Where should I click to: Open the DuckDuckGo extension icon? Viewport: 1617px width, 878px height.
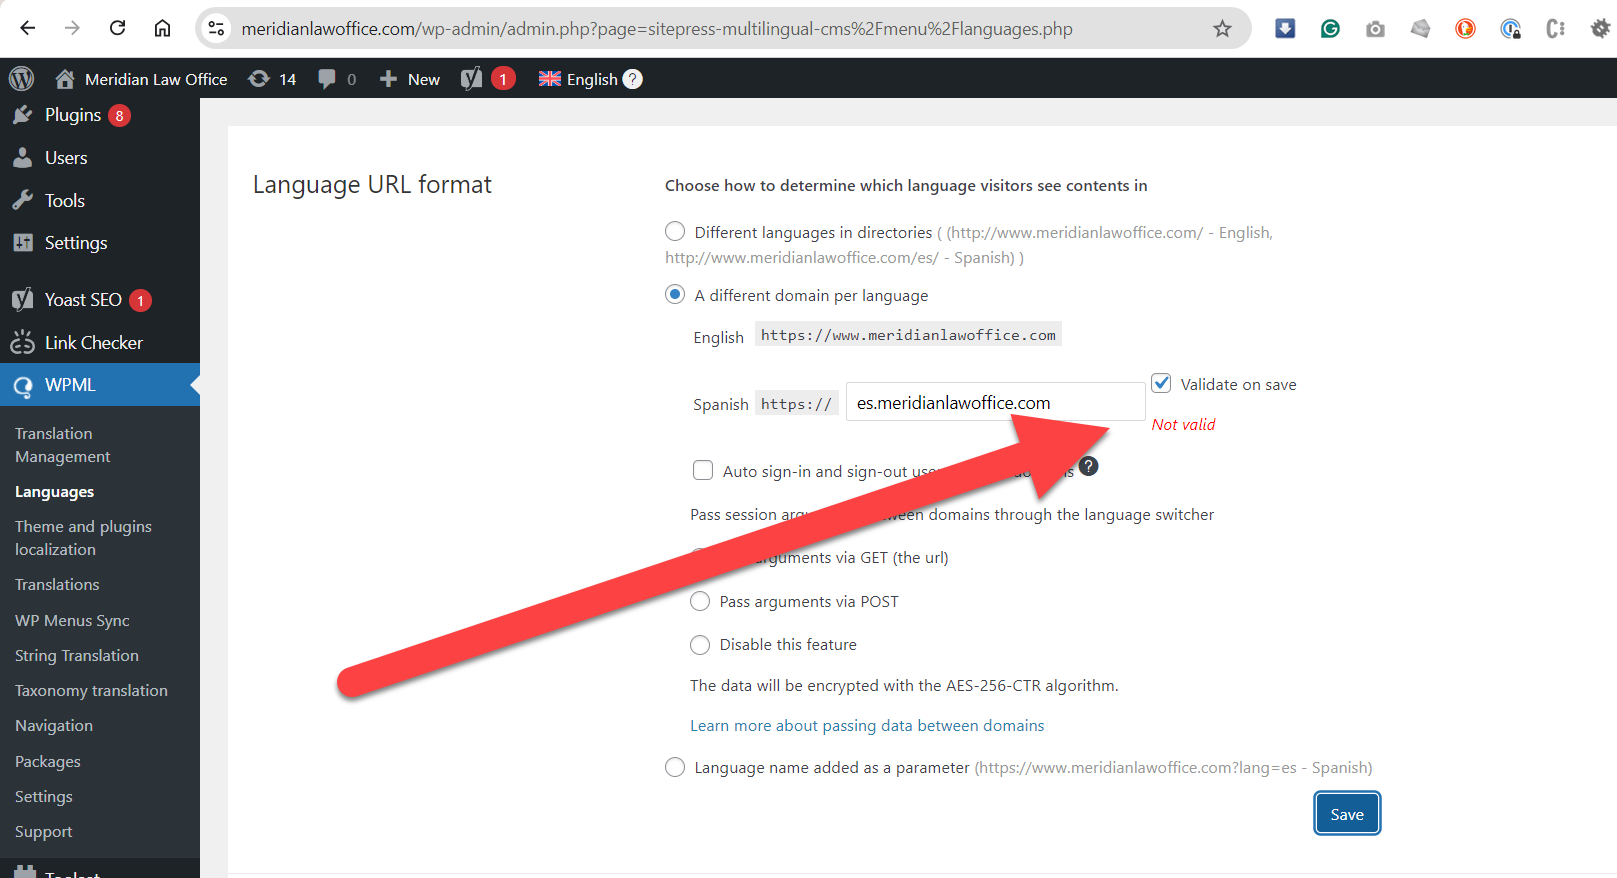1465,28
